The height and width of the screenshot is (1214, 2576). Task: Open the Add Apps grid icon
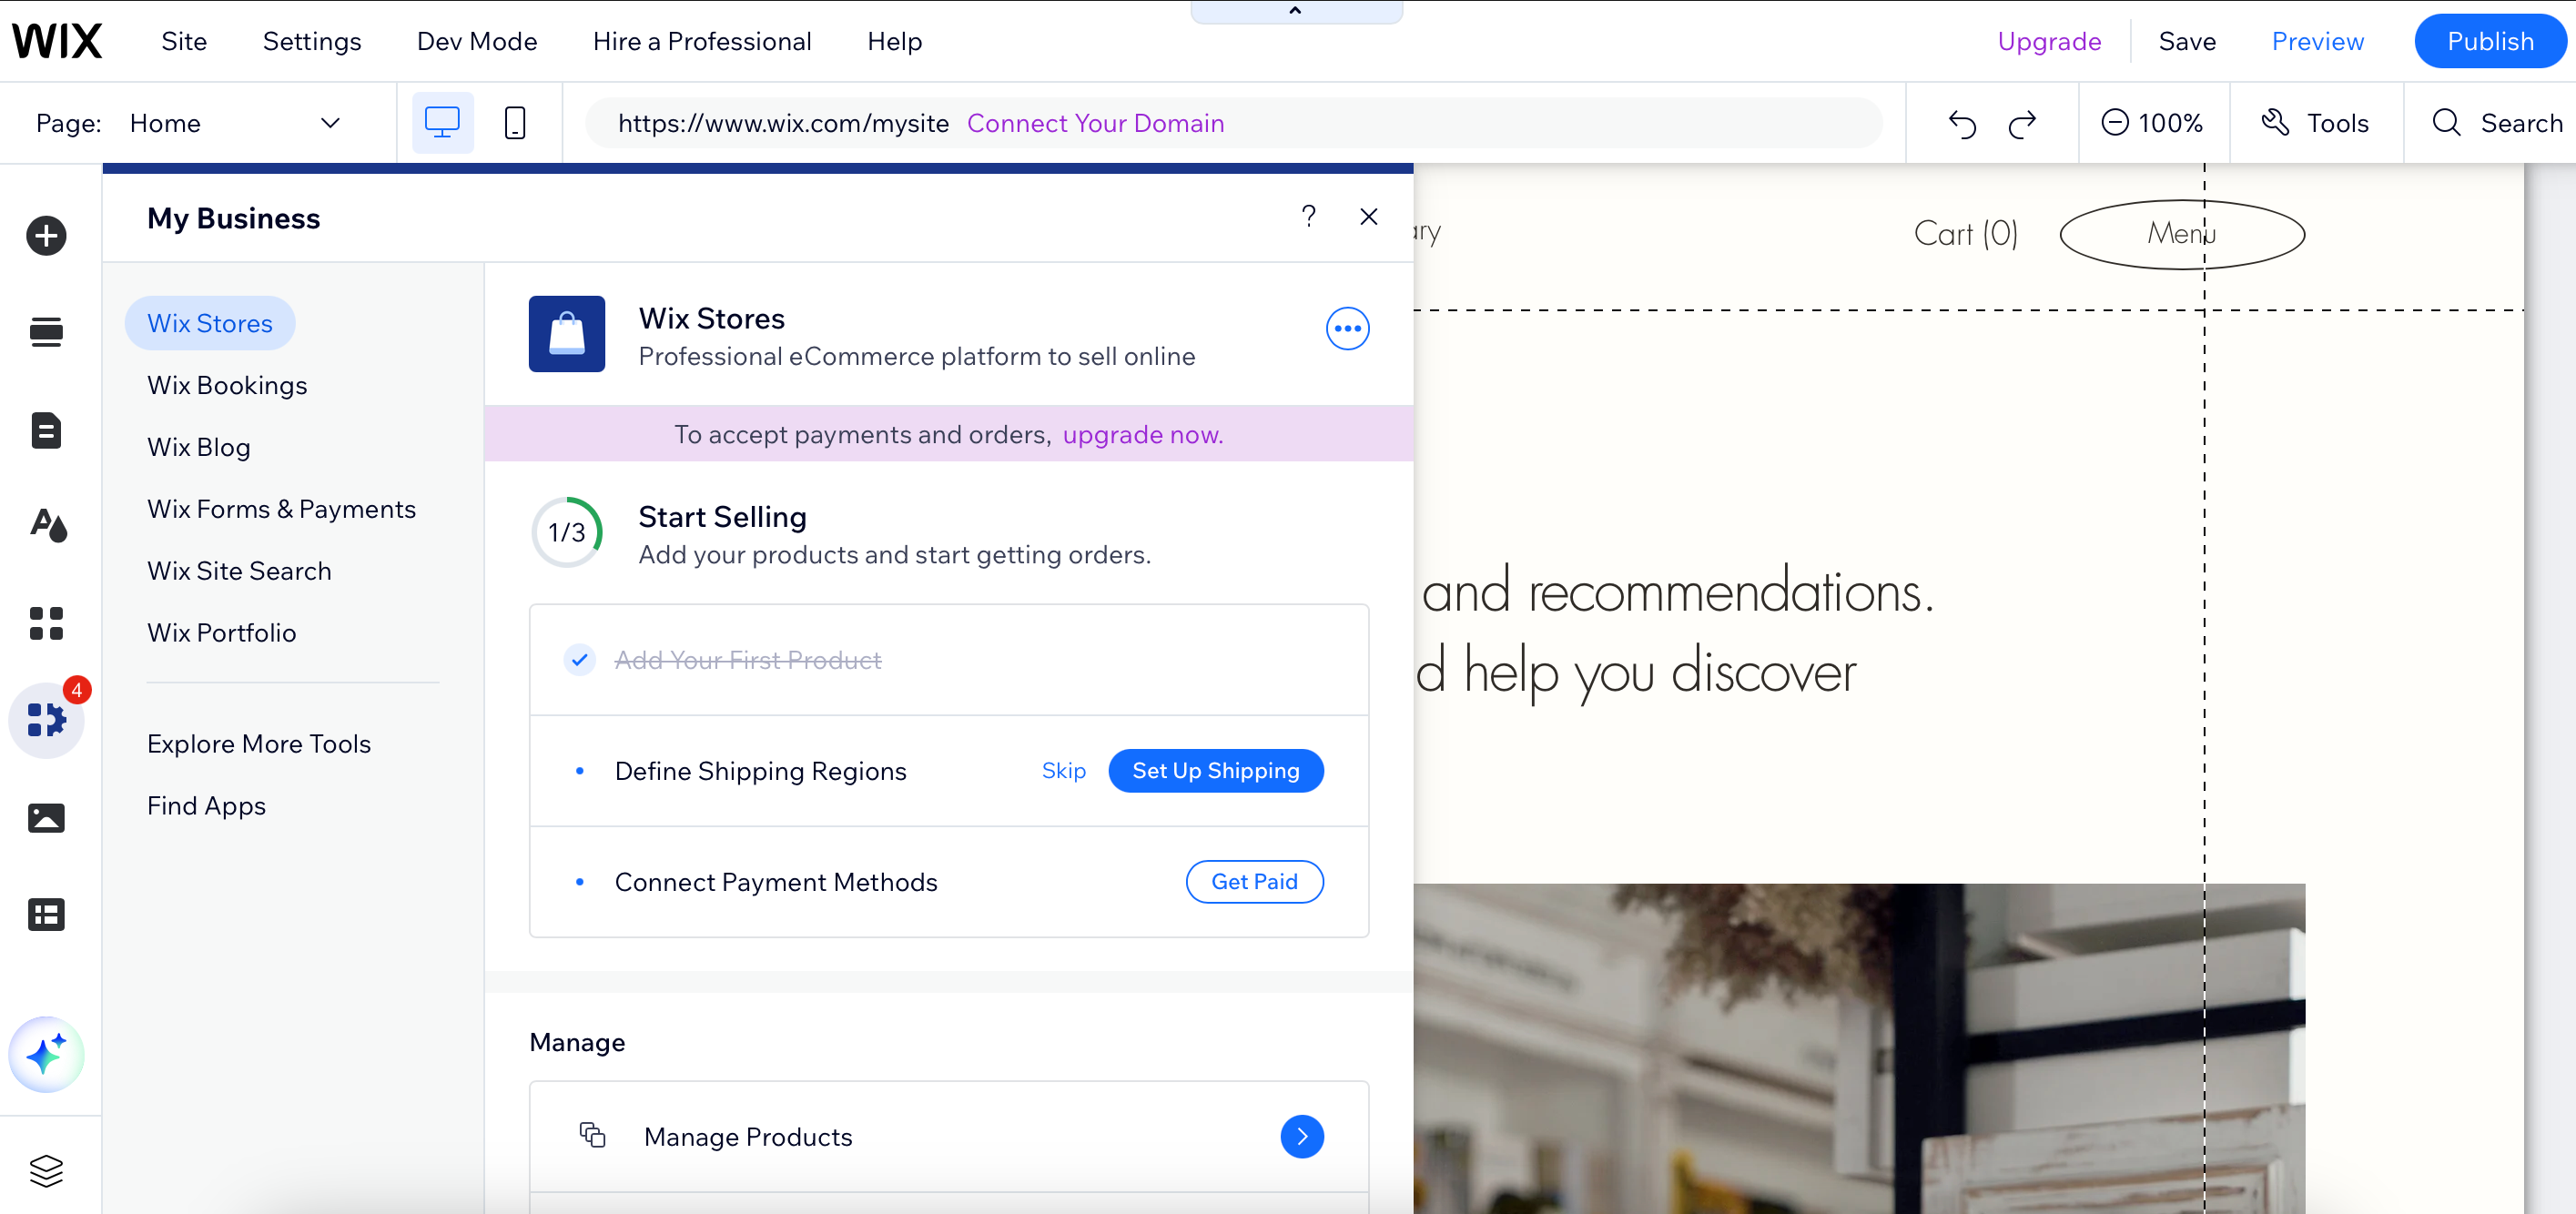[46, 623]
